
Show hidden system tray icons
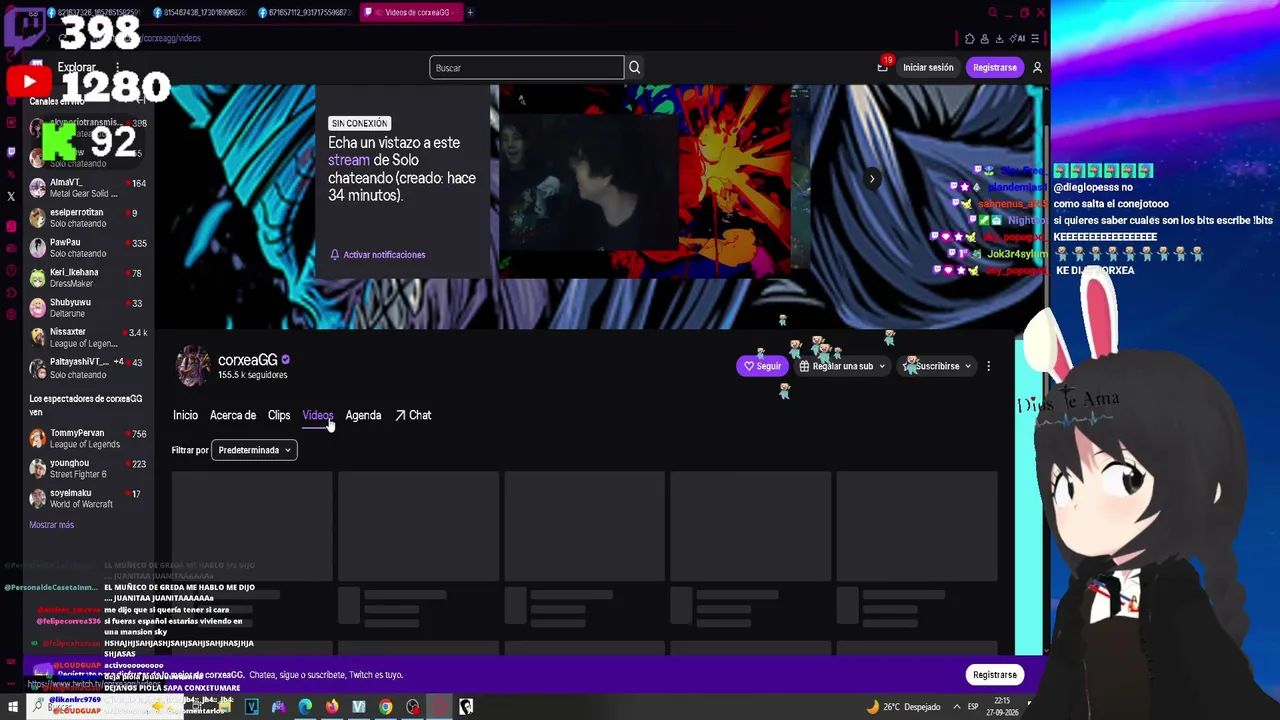click(x=956, y=707)
